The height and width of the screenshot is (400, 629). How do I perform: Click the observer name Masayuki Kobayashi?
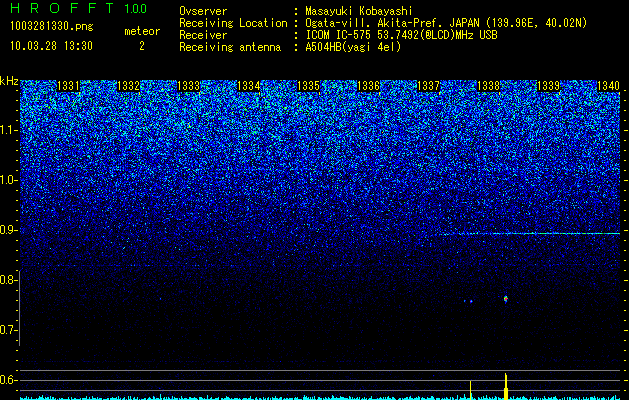point(358,11)
